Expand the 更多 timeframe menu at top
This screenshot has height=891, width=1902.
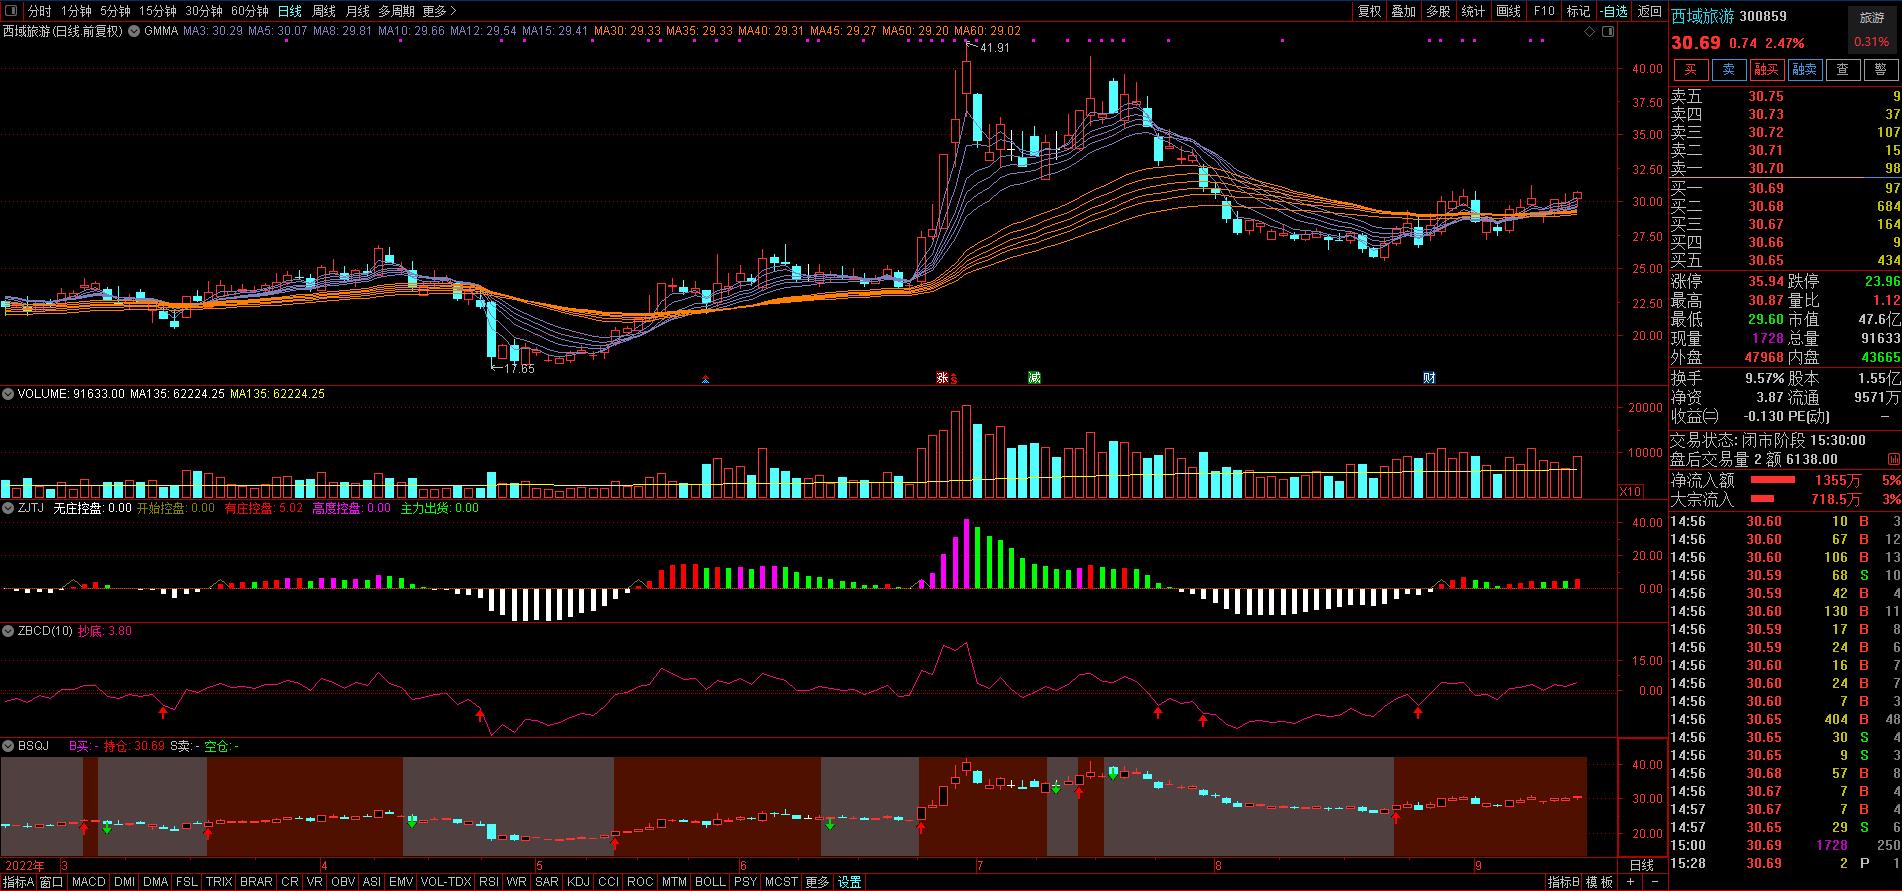[x=439, y=11]
